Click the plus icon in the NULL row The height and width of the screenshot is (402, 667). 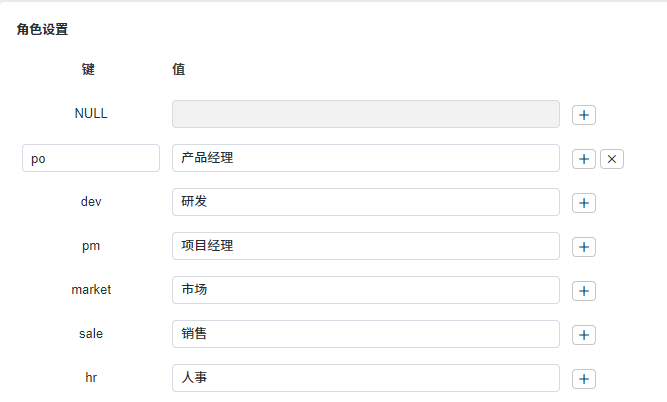coord(584,115)
